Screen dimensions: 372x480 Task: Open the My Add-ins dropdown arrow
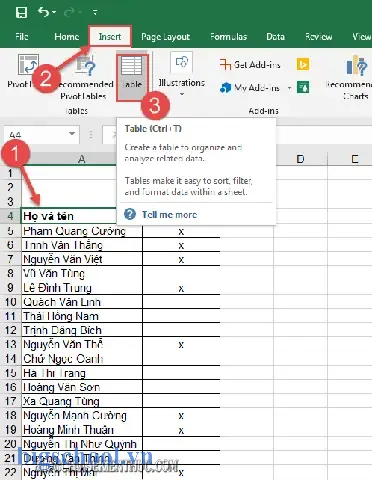coord(289,88)
